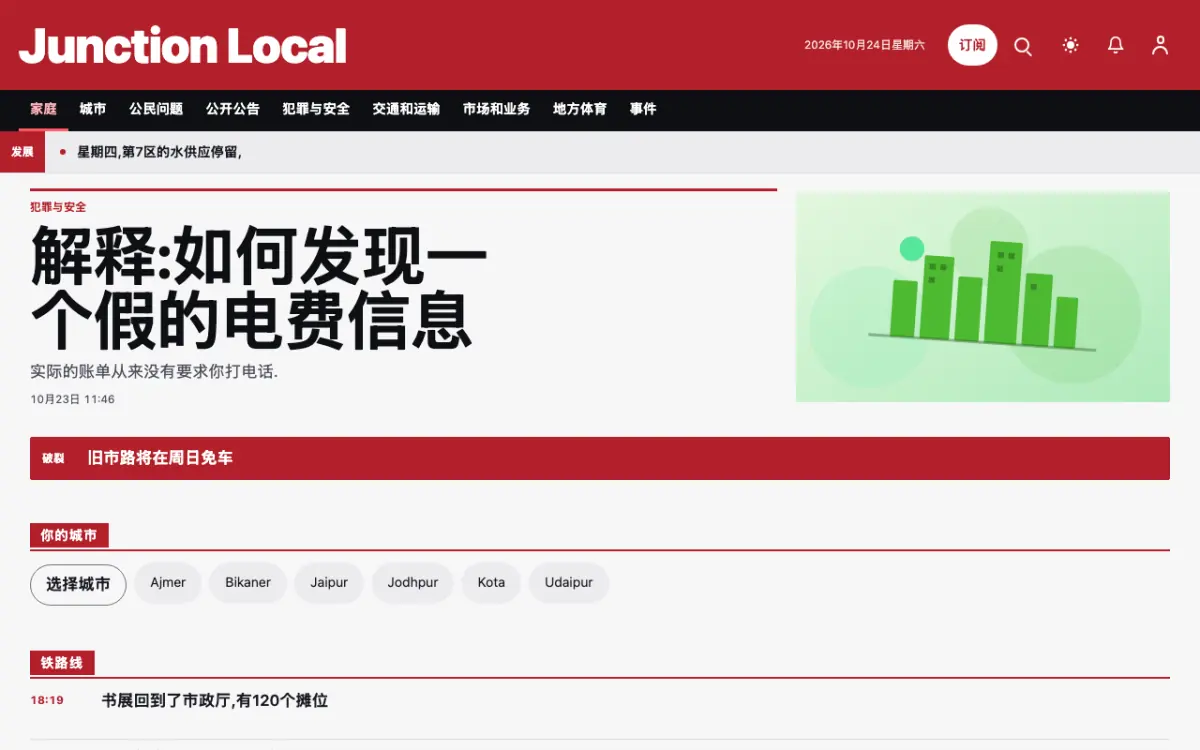
Task: Open headline 解释:如何发现一个假的电费信息
Action: point(259,286)
